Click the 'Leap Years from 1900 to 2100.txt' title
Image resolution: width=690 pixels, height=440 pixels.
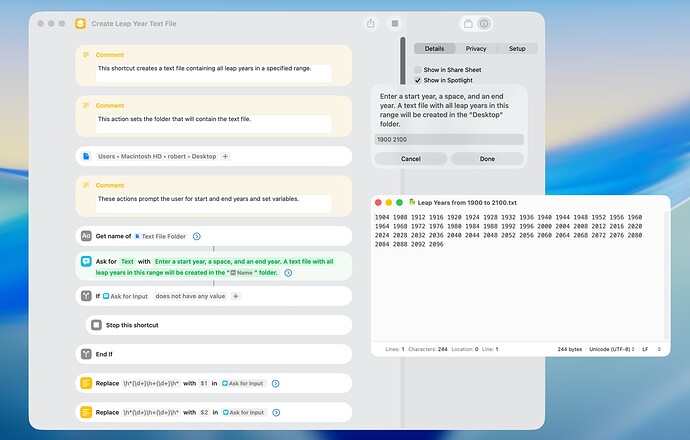pos(467,202)
